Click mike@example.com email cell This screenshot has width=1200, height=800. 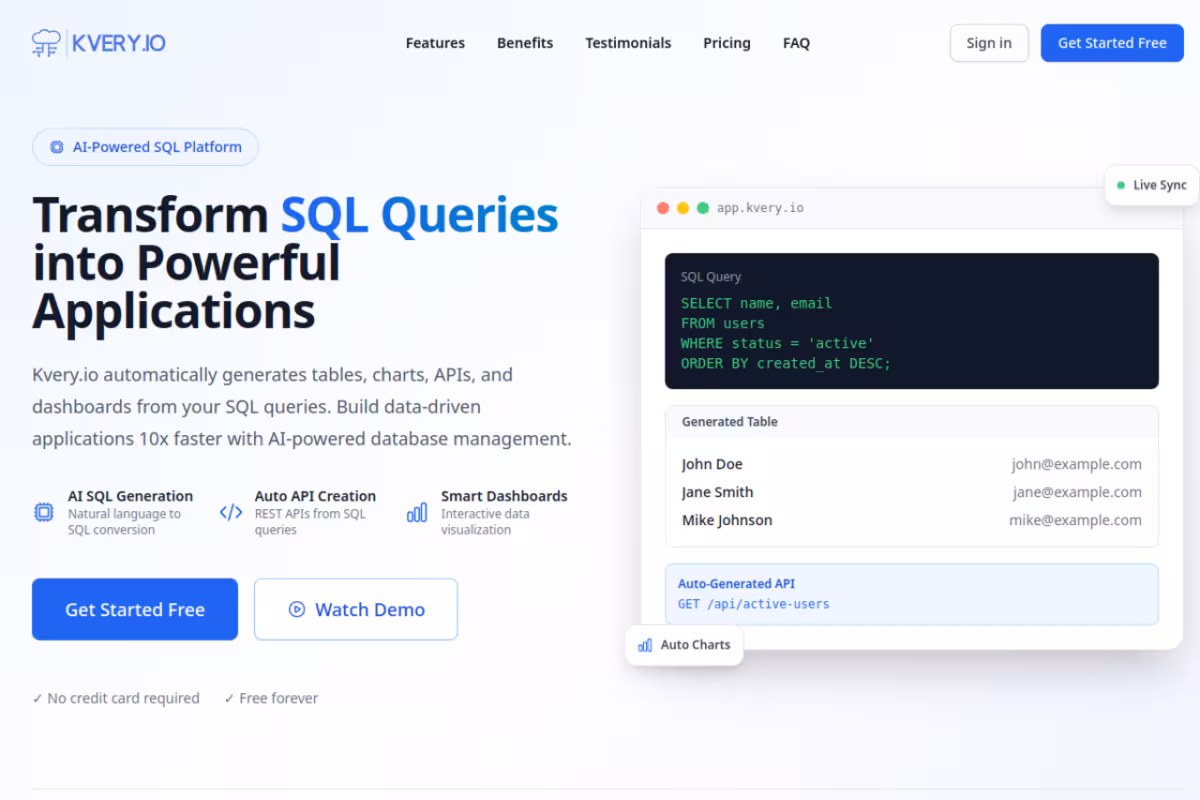click(1075, 520)
